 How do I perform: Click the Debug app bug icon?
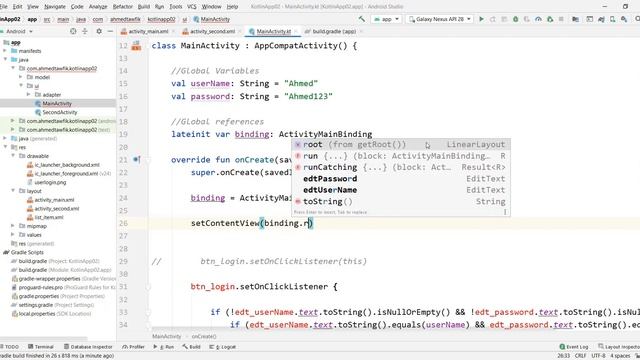516,19
